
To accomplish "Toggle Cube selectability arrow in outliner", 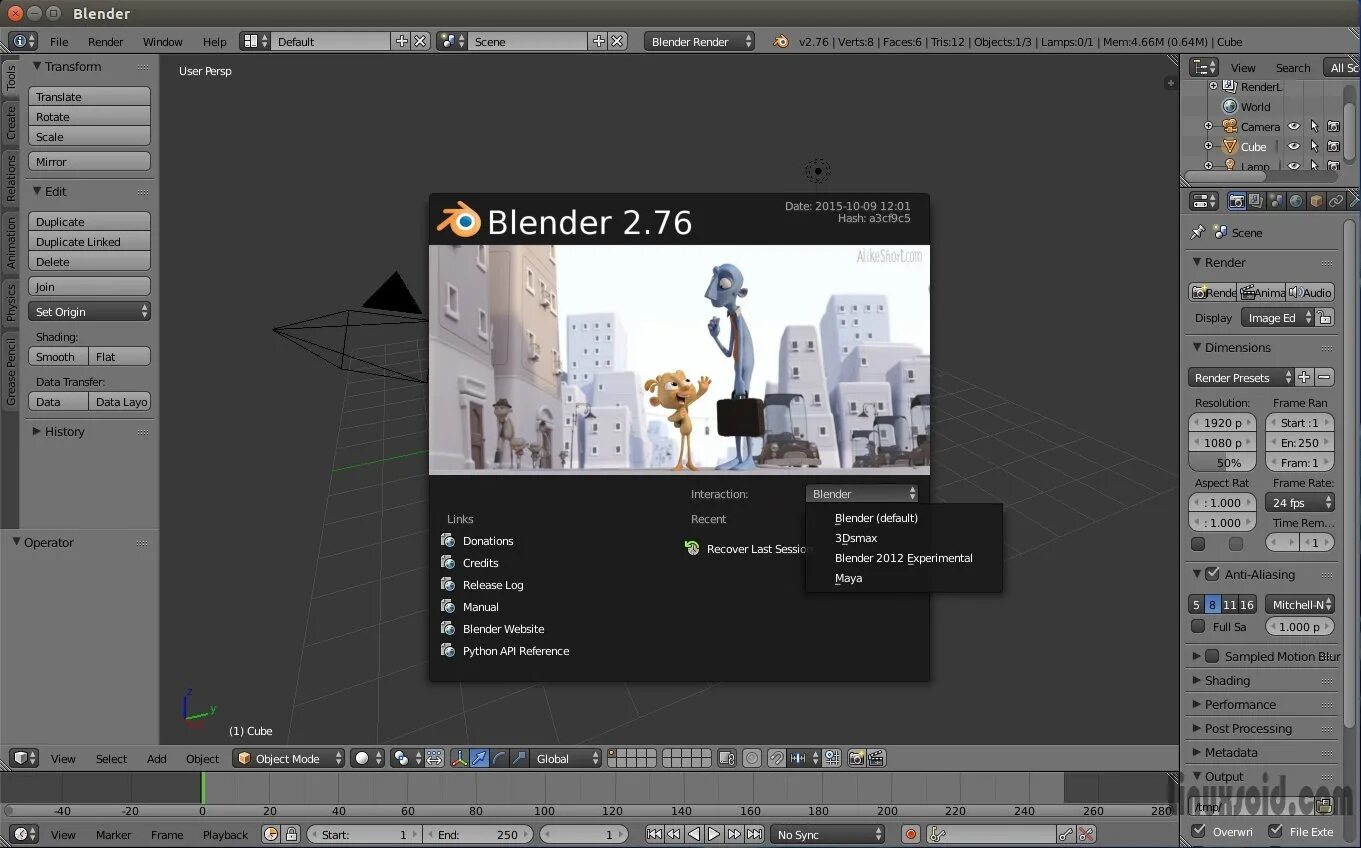I will click(1314, 146).
